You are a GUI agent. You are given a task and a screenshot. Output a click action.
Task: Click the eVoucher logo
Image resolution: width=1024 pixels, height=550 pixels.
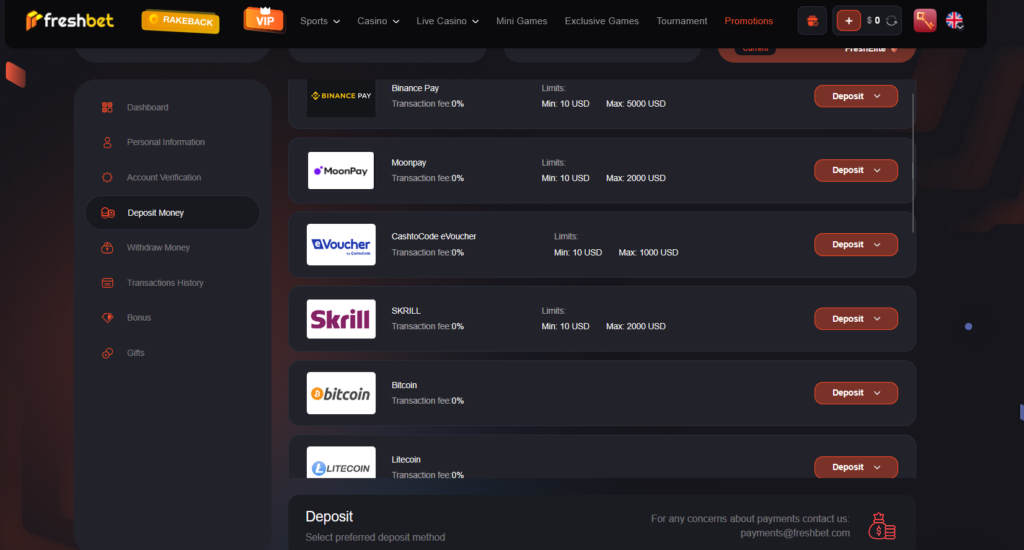pos(341,245)
